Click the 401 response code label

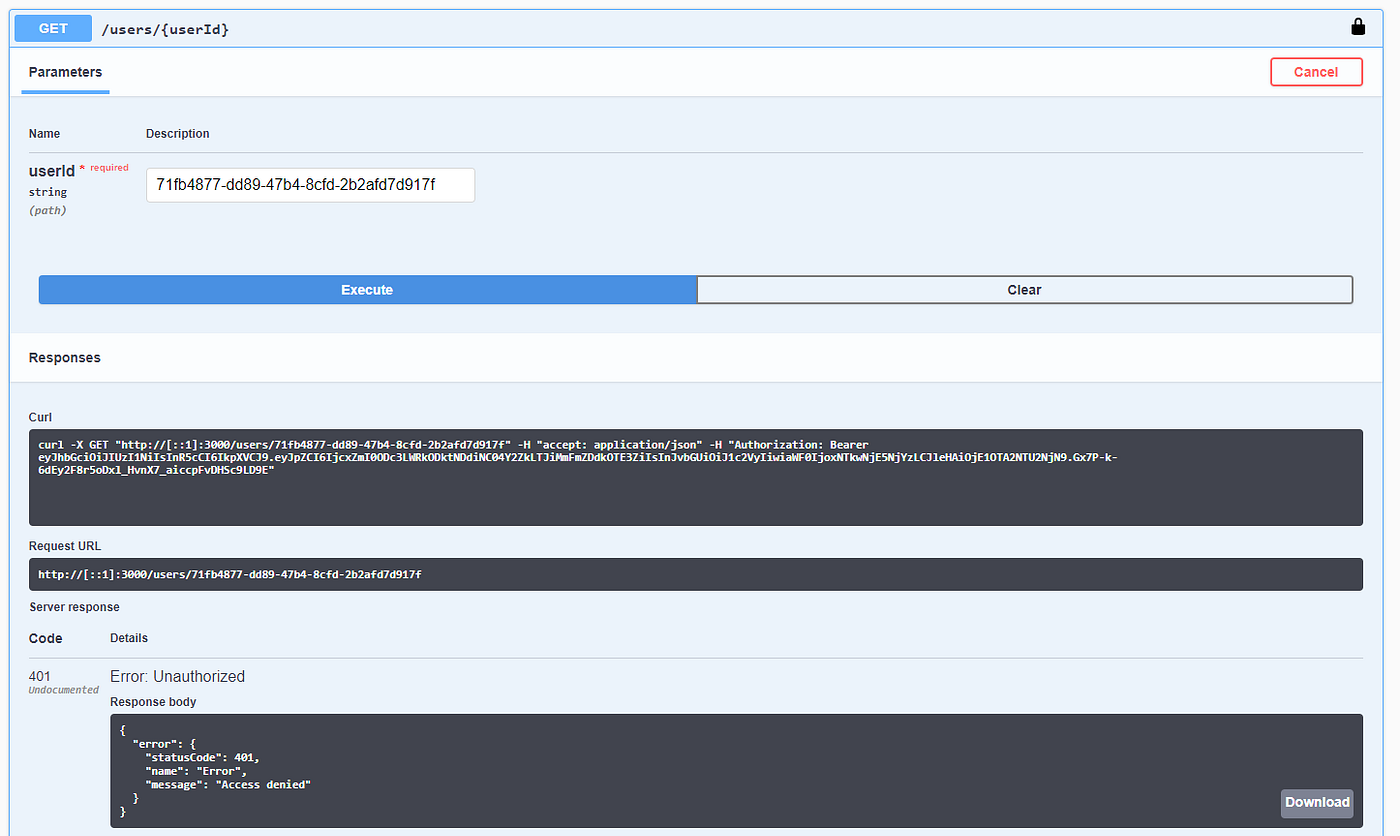click(40, 676)
